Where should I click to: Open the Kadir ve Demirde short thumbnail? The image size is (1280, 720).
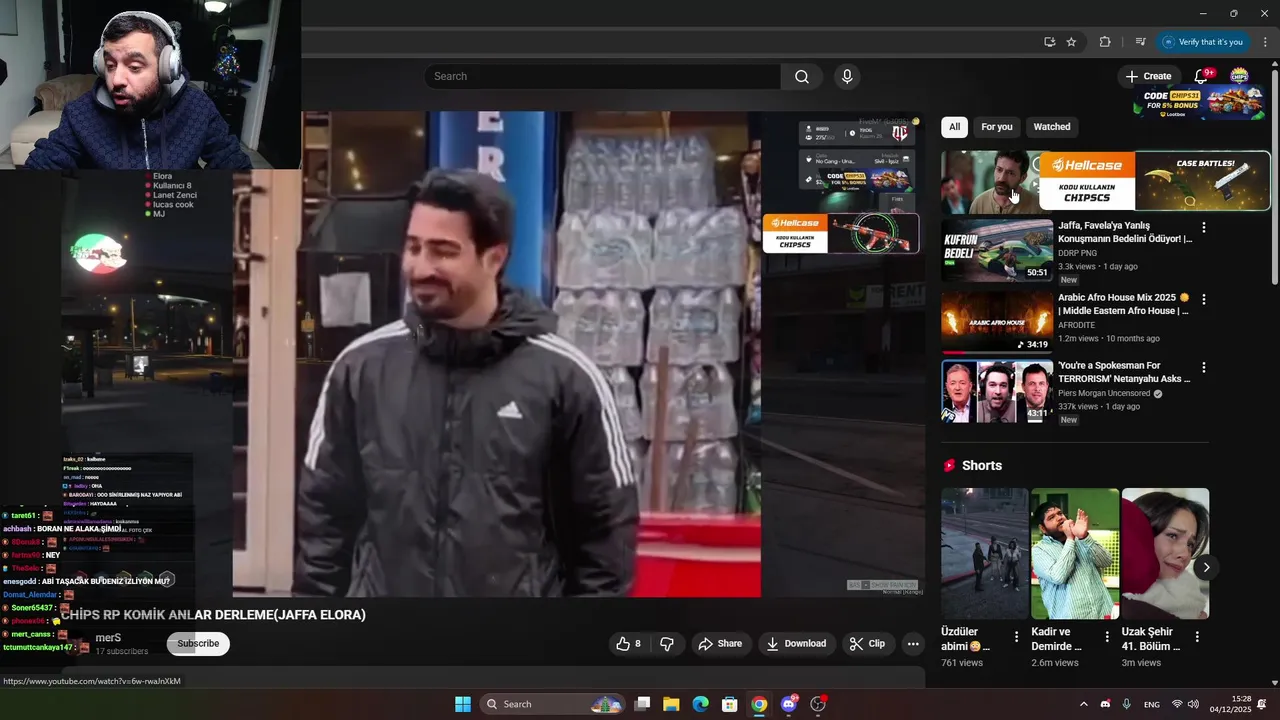pos(1075,554)
